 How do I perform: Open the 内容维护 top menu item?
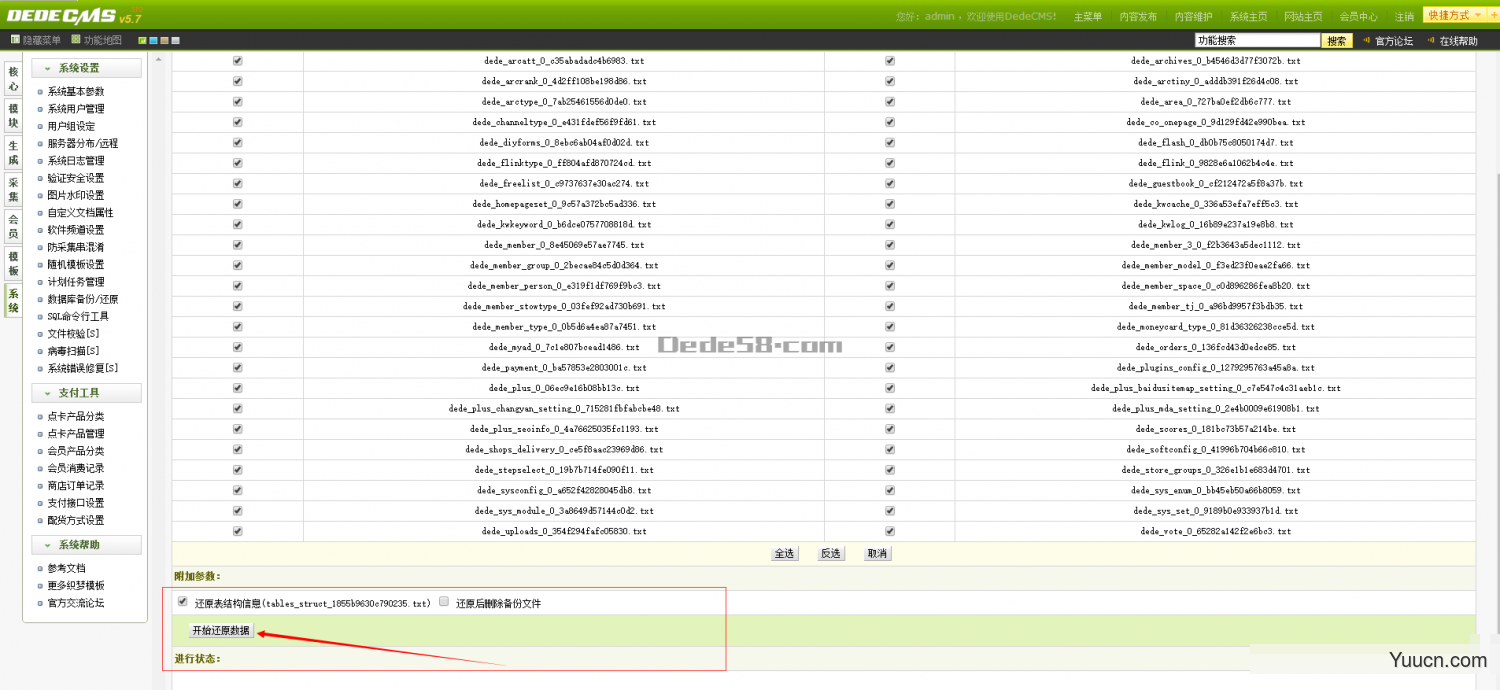(x=1193, y=16)
